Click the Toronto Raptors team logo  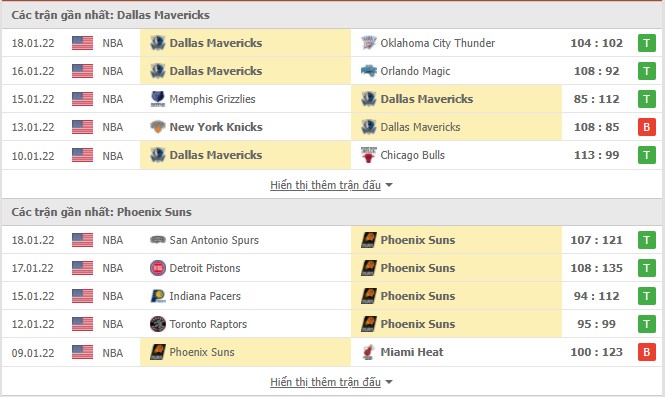point(158,324)
